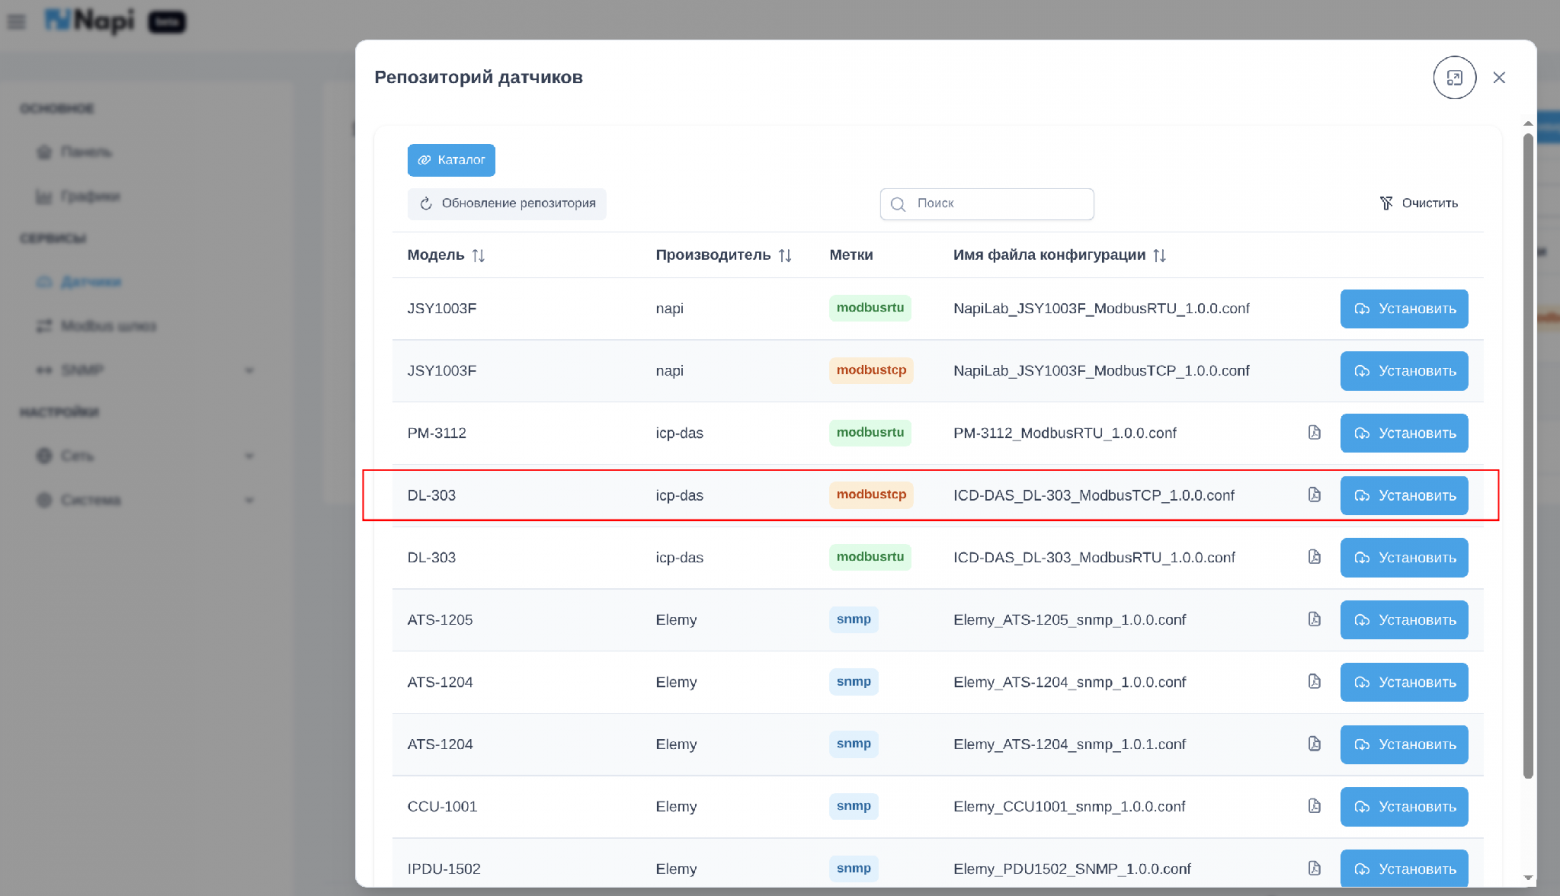1560x896 pixels.
Task: Sort the table by Модель column
Action: click(x=478, y=256)
